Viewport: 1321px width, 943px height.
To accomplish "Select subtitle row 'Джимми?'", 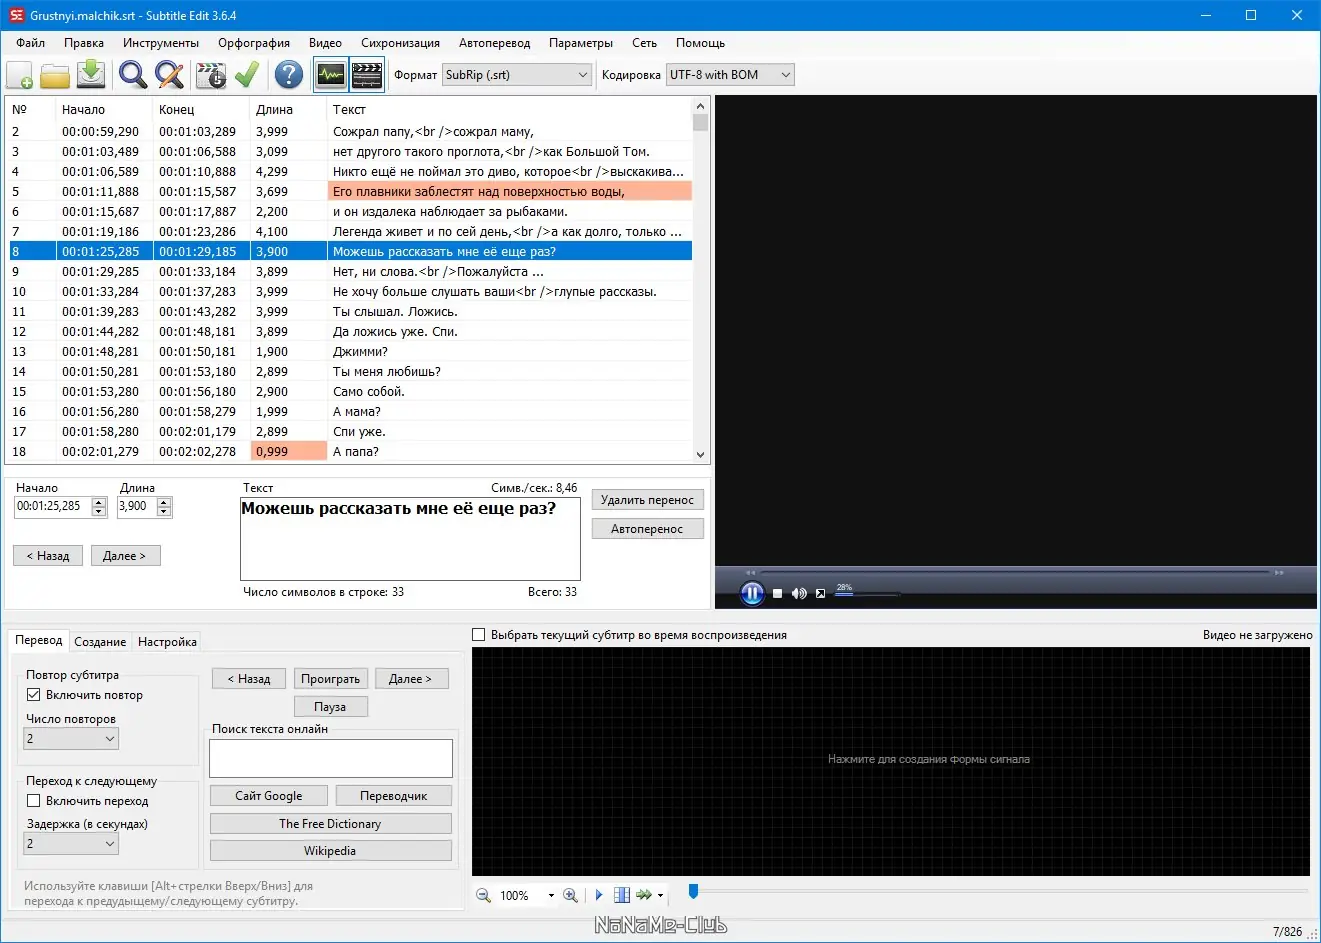I will coord(350,352).
